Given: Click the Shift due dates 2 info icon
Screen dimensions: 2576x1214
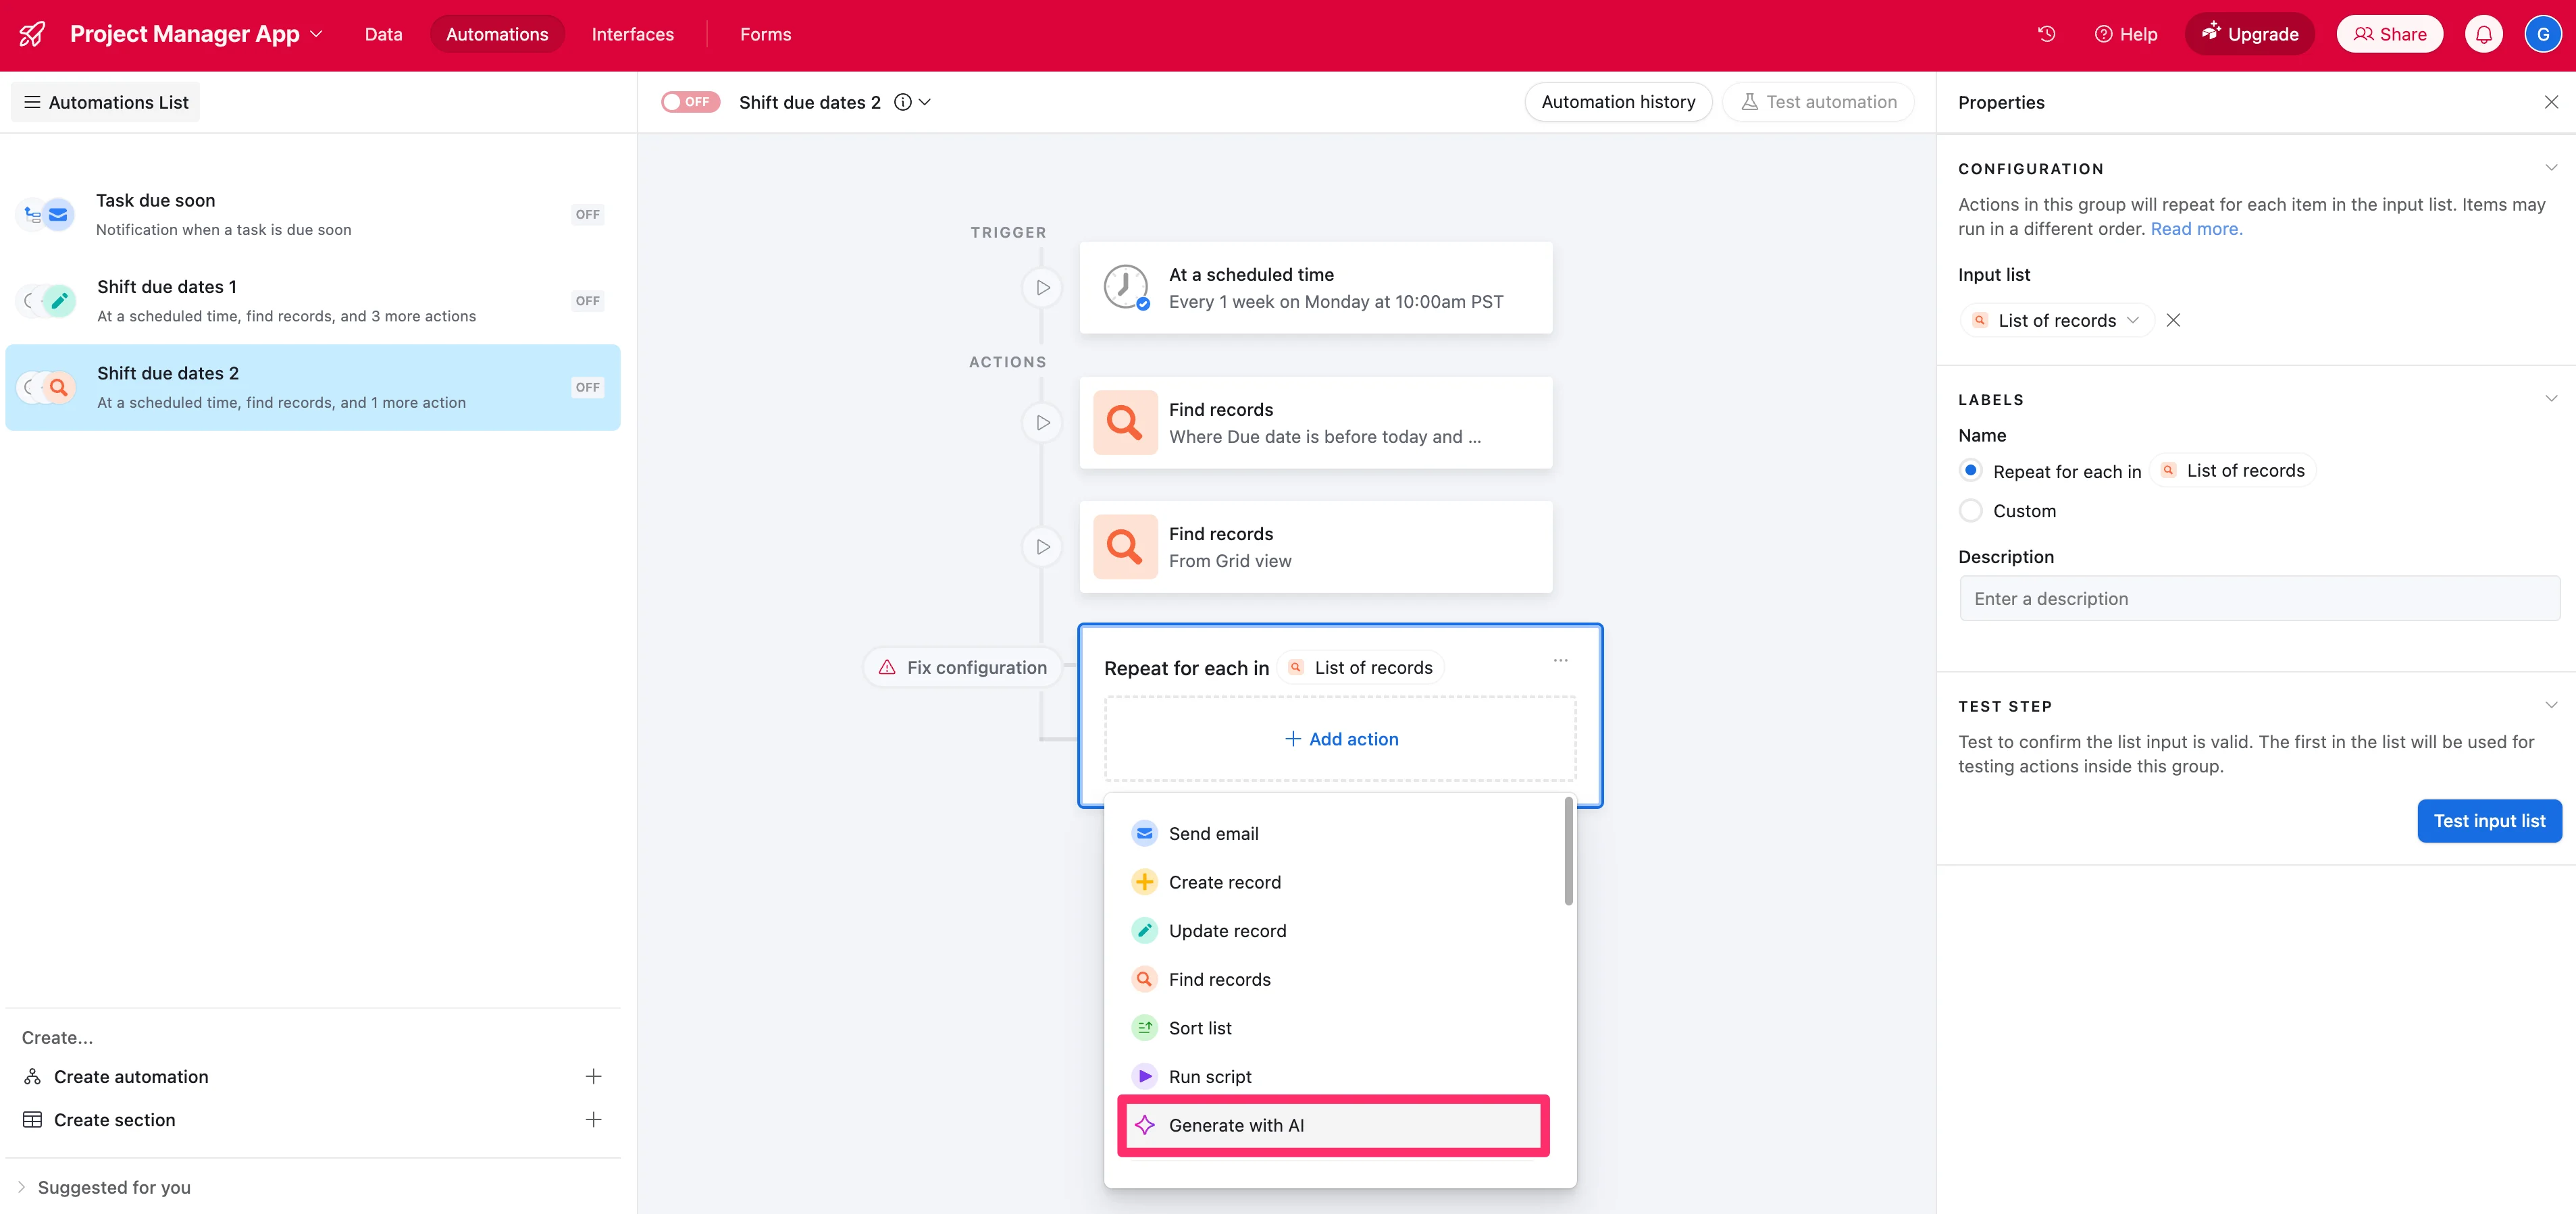Looking at the screenshot, I should pos(902,102).
